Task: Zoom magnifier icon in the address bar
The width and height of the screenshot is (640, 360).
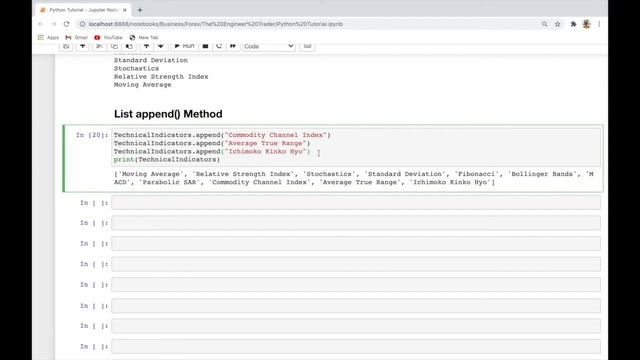Action: pos(544,24)
